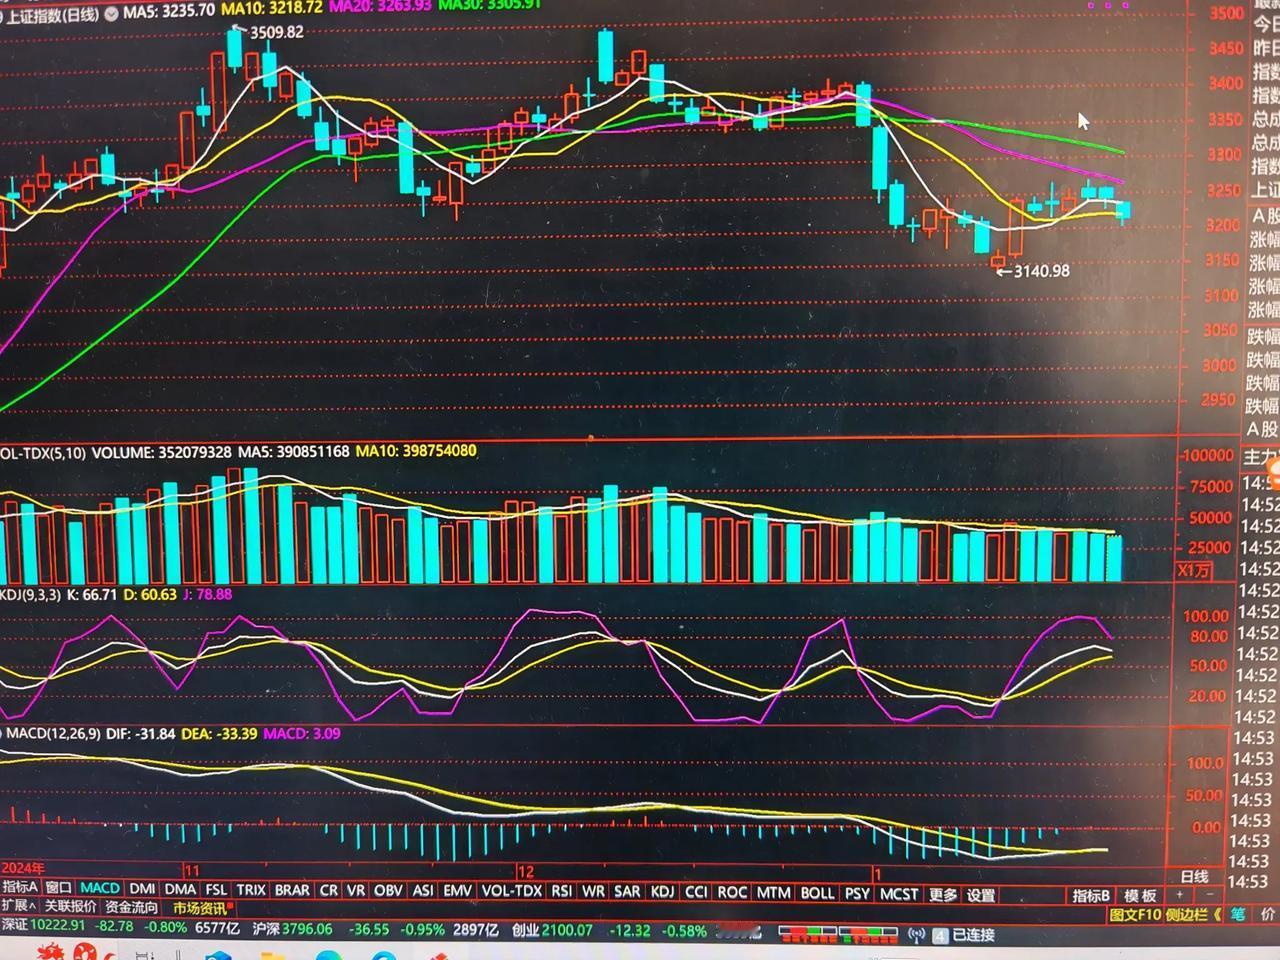This screenshot has width=1280, height=960.
Task: Select the PSY indicator tab
Action: 857,893
